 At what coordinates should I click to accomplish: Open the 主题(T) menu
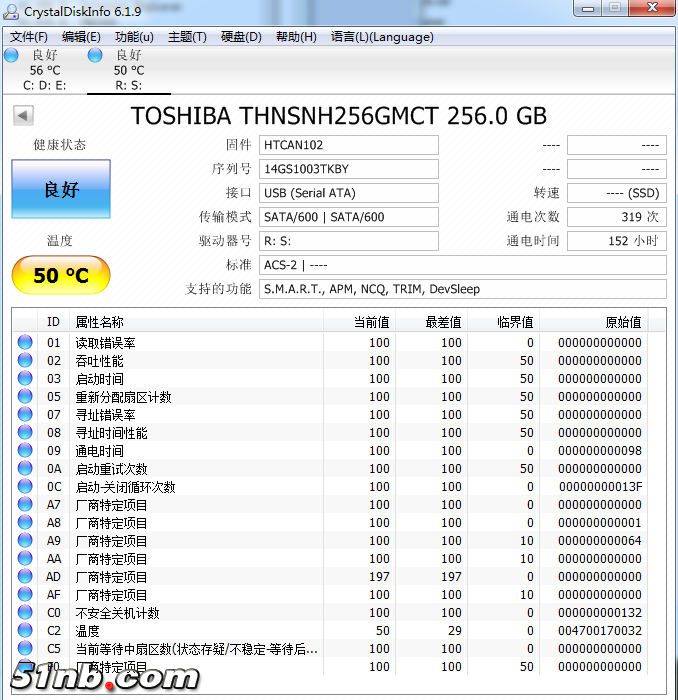point(187,37)
